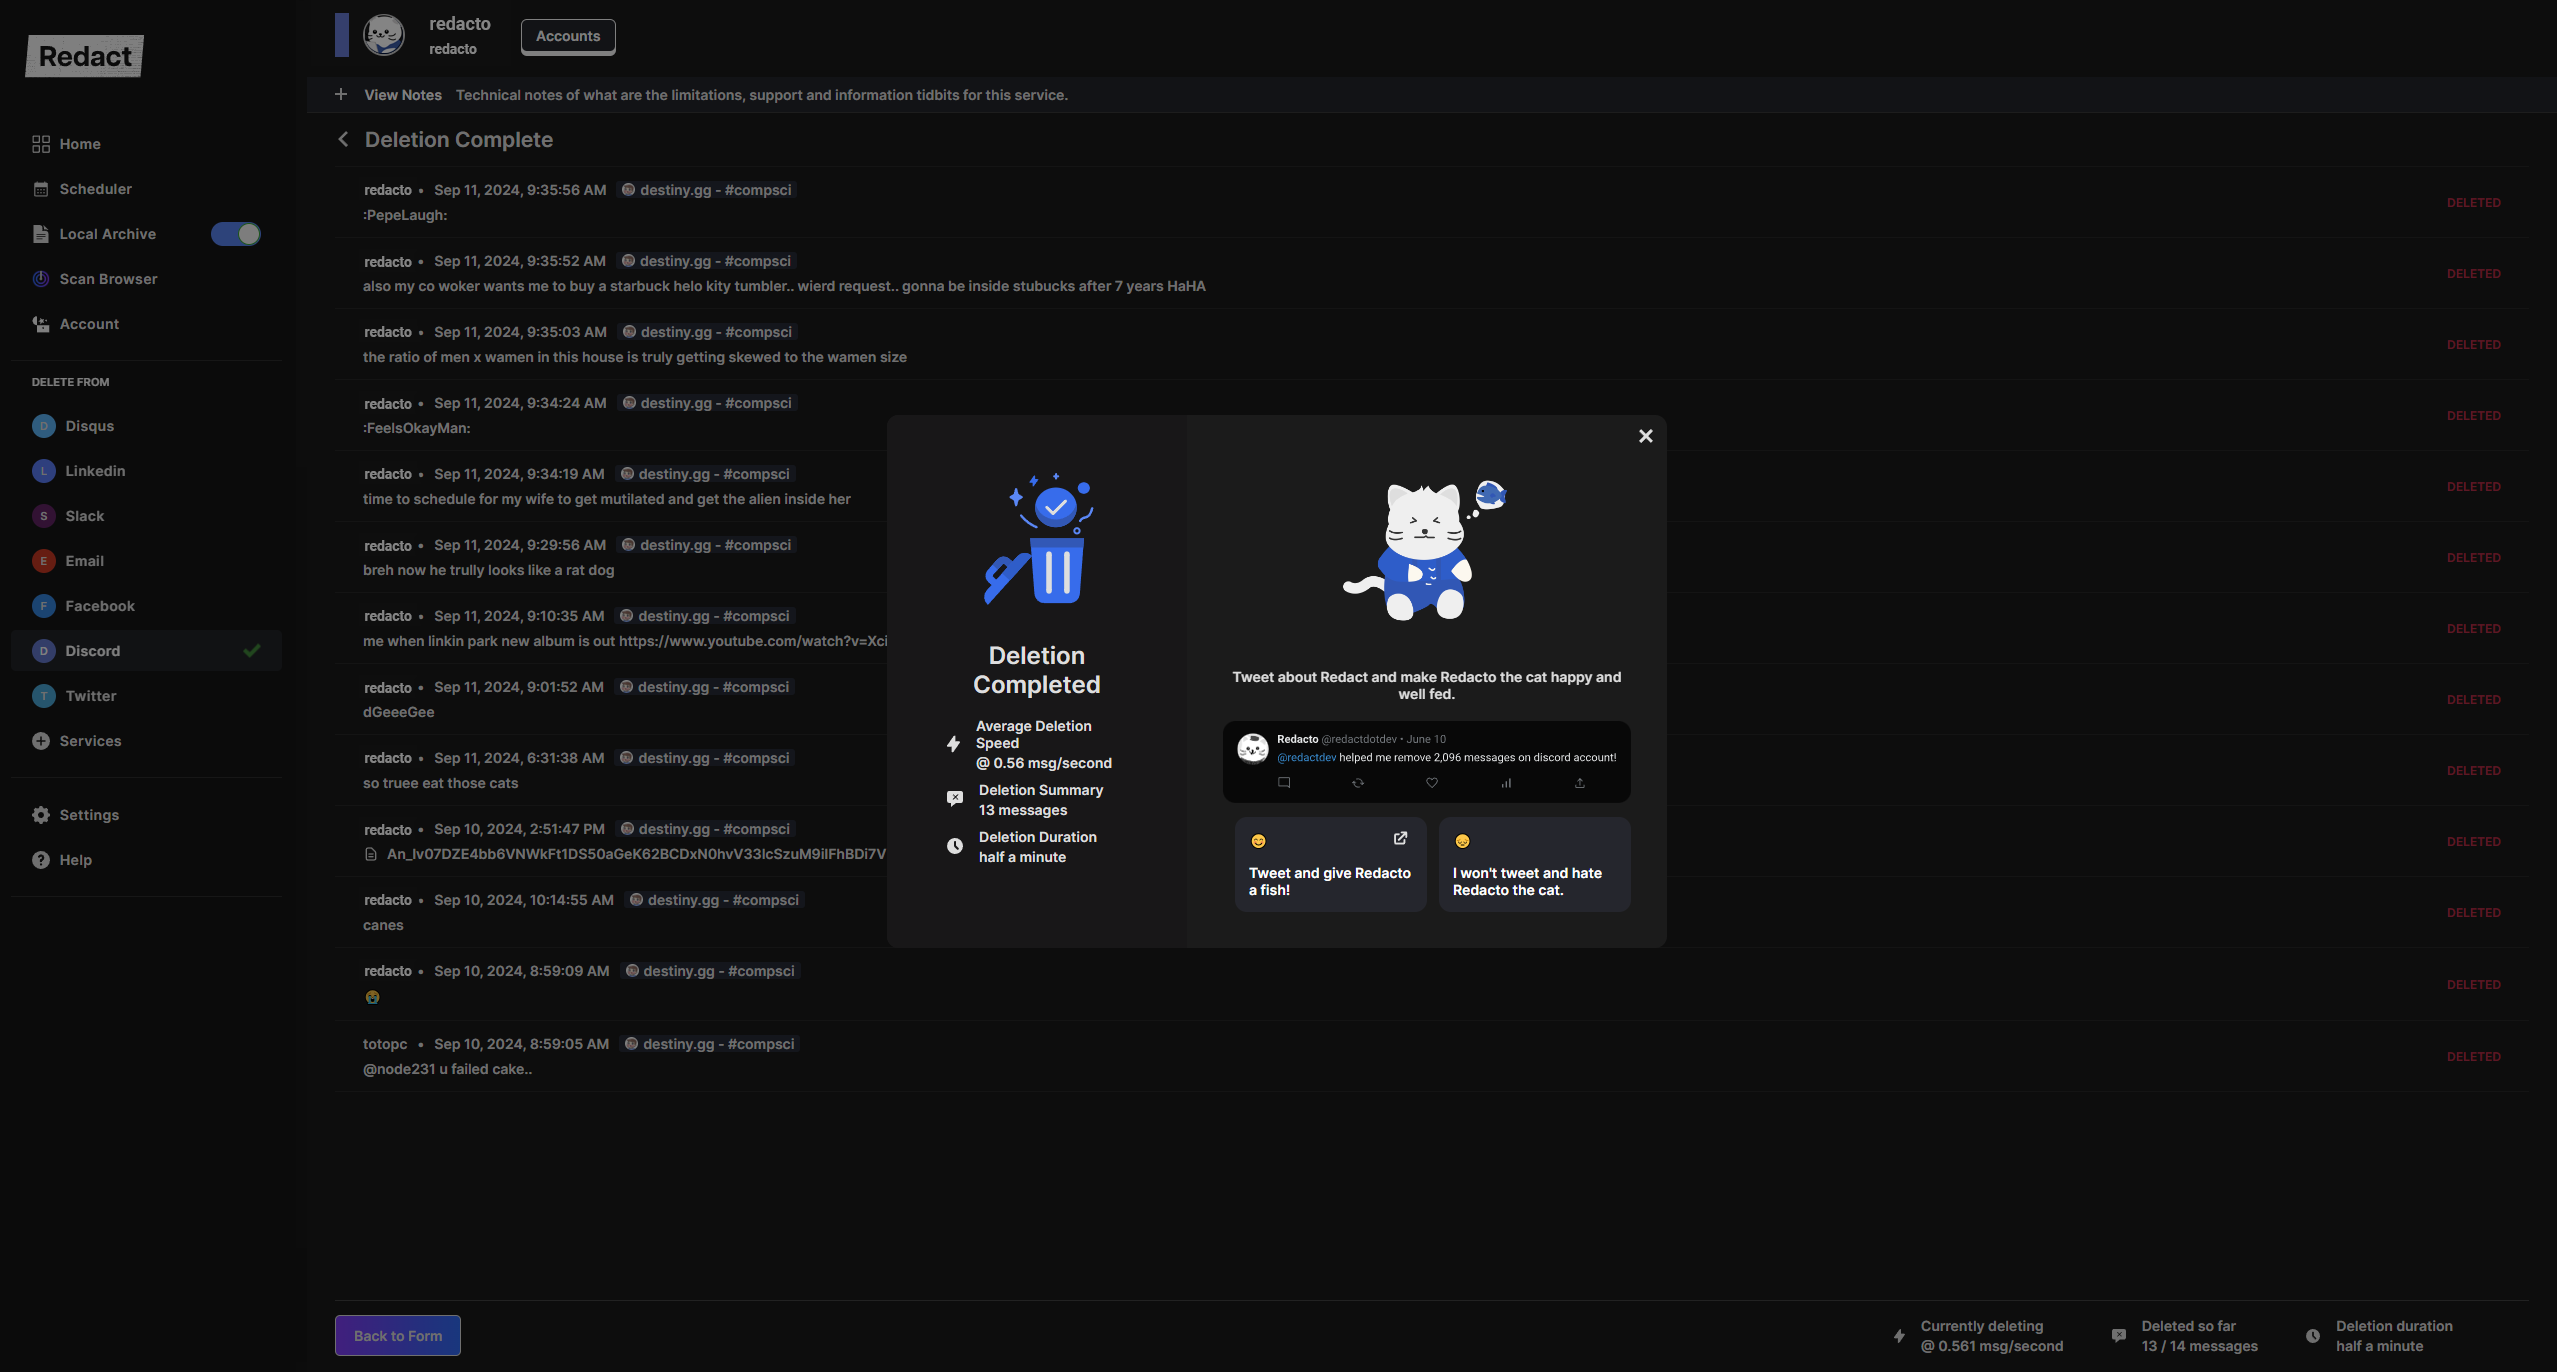The height and width of the screenshot is (1372, 2557).
Task: Click Tweet and give Redacto a fish
Action: click(1330, 865)
